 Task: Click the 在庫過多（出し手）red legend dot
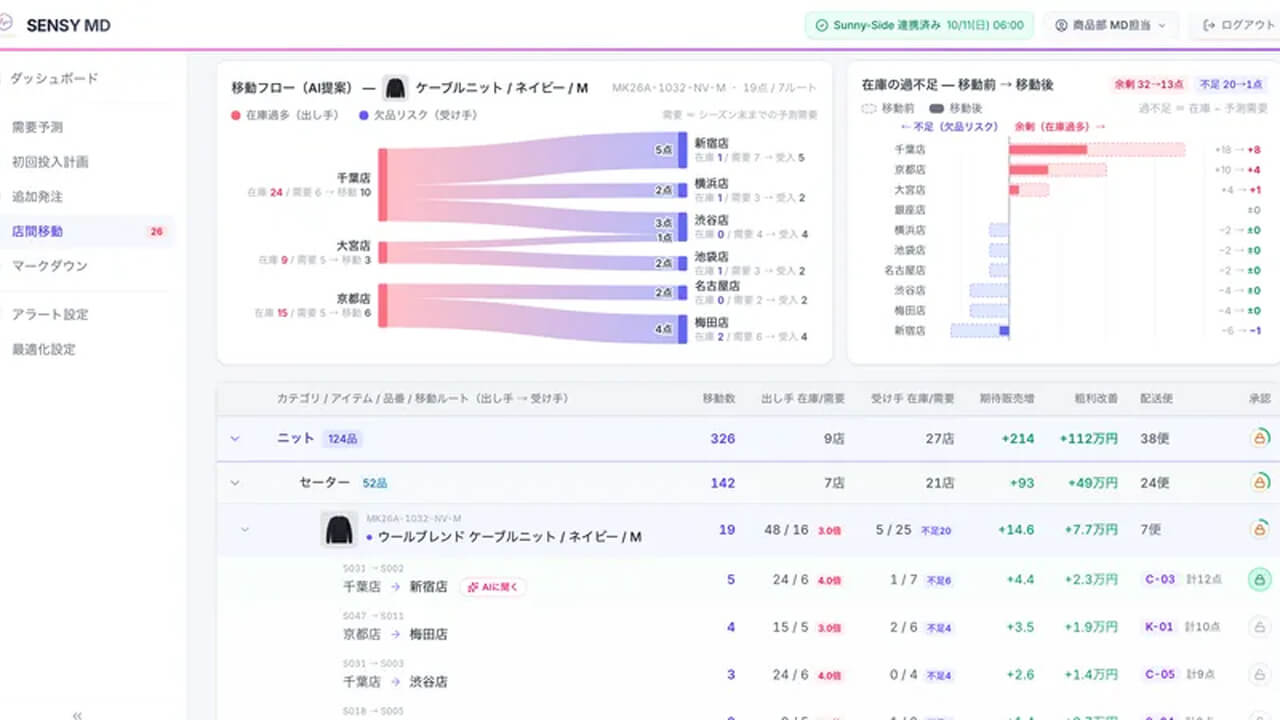click(235, 115)
